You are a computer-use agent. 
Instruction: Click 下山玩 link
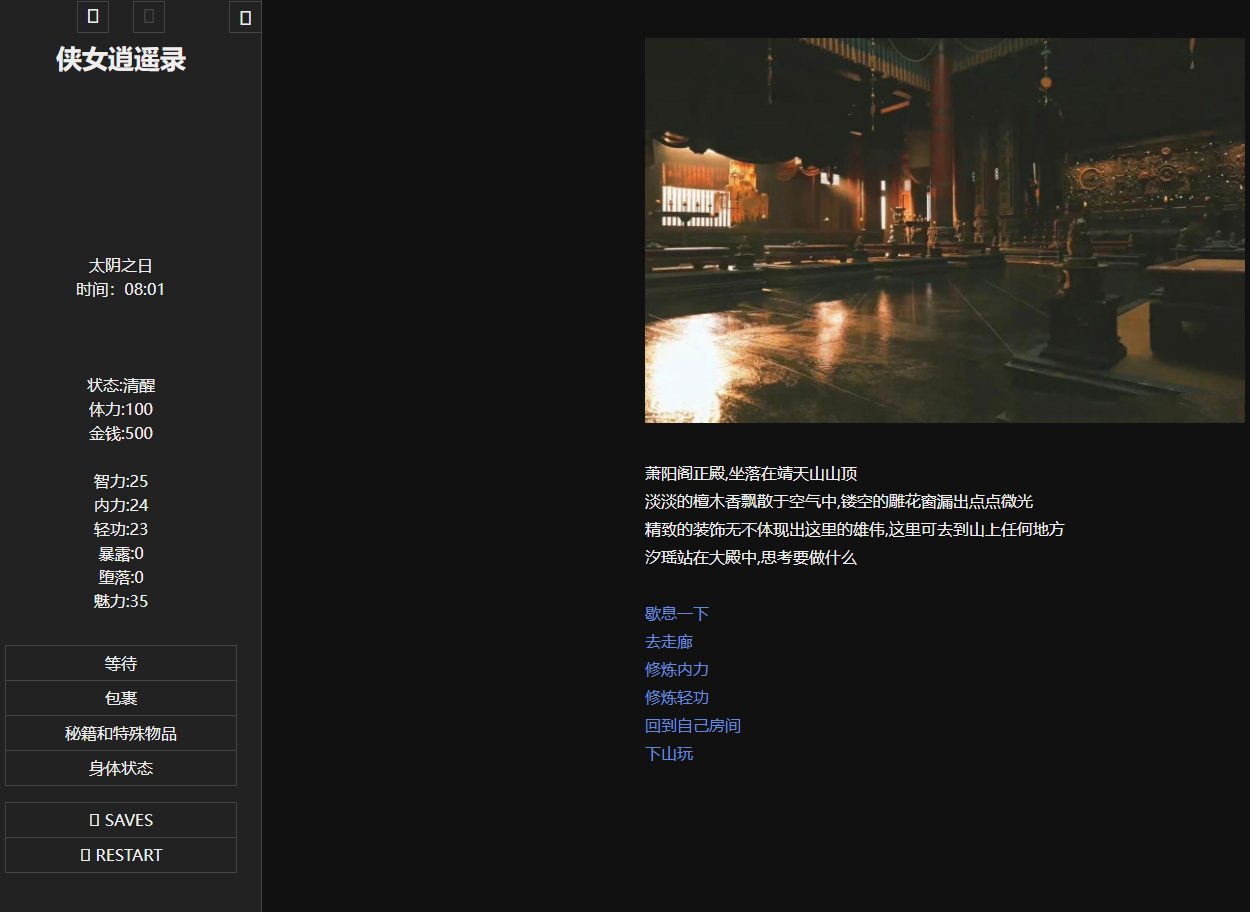[669, 753]
